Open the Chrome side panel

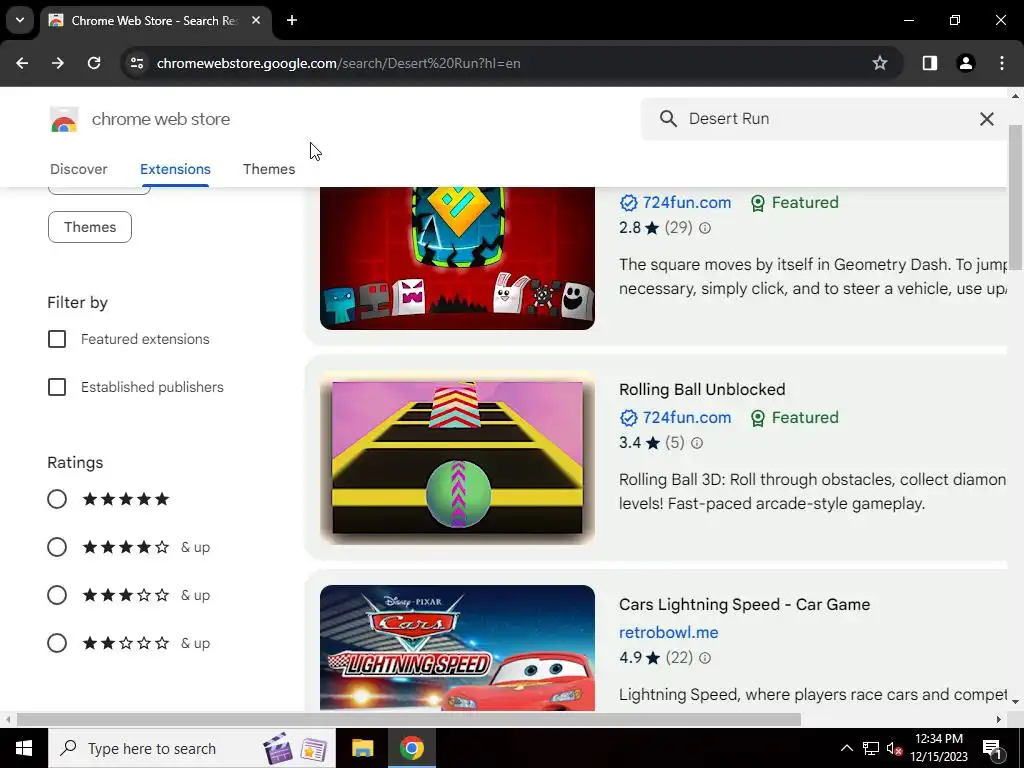coord(930,63)
